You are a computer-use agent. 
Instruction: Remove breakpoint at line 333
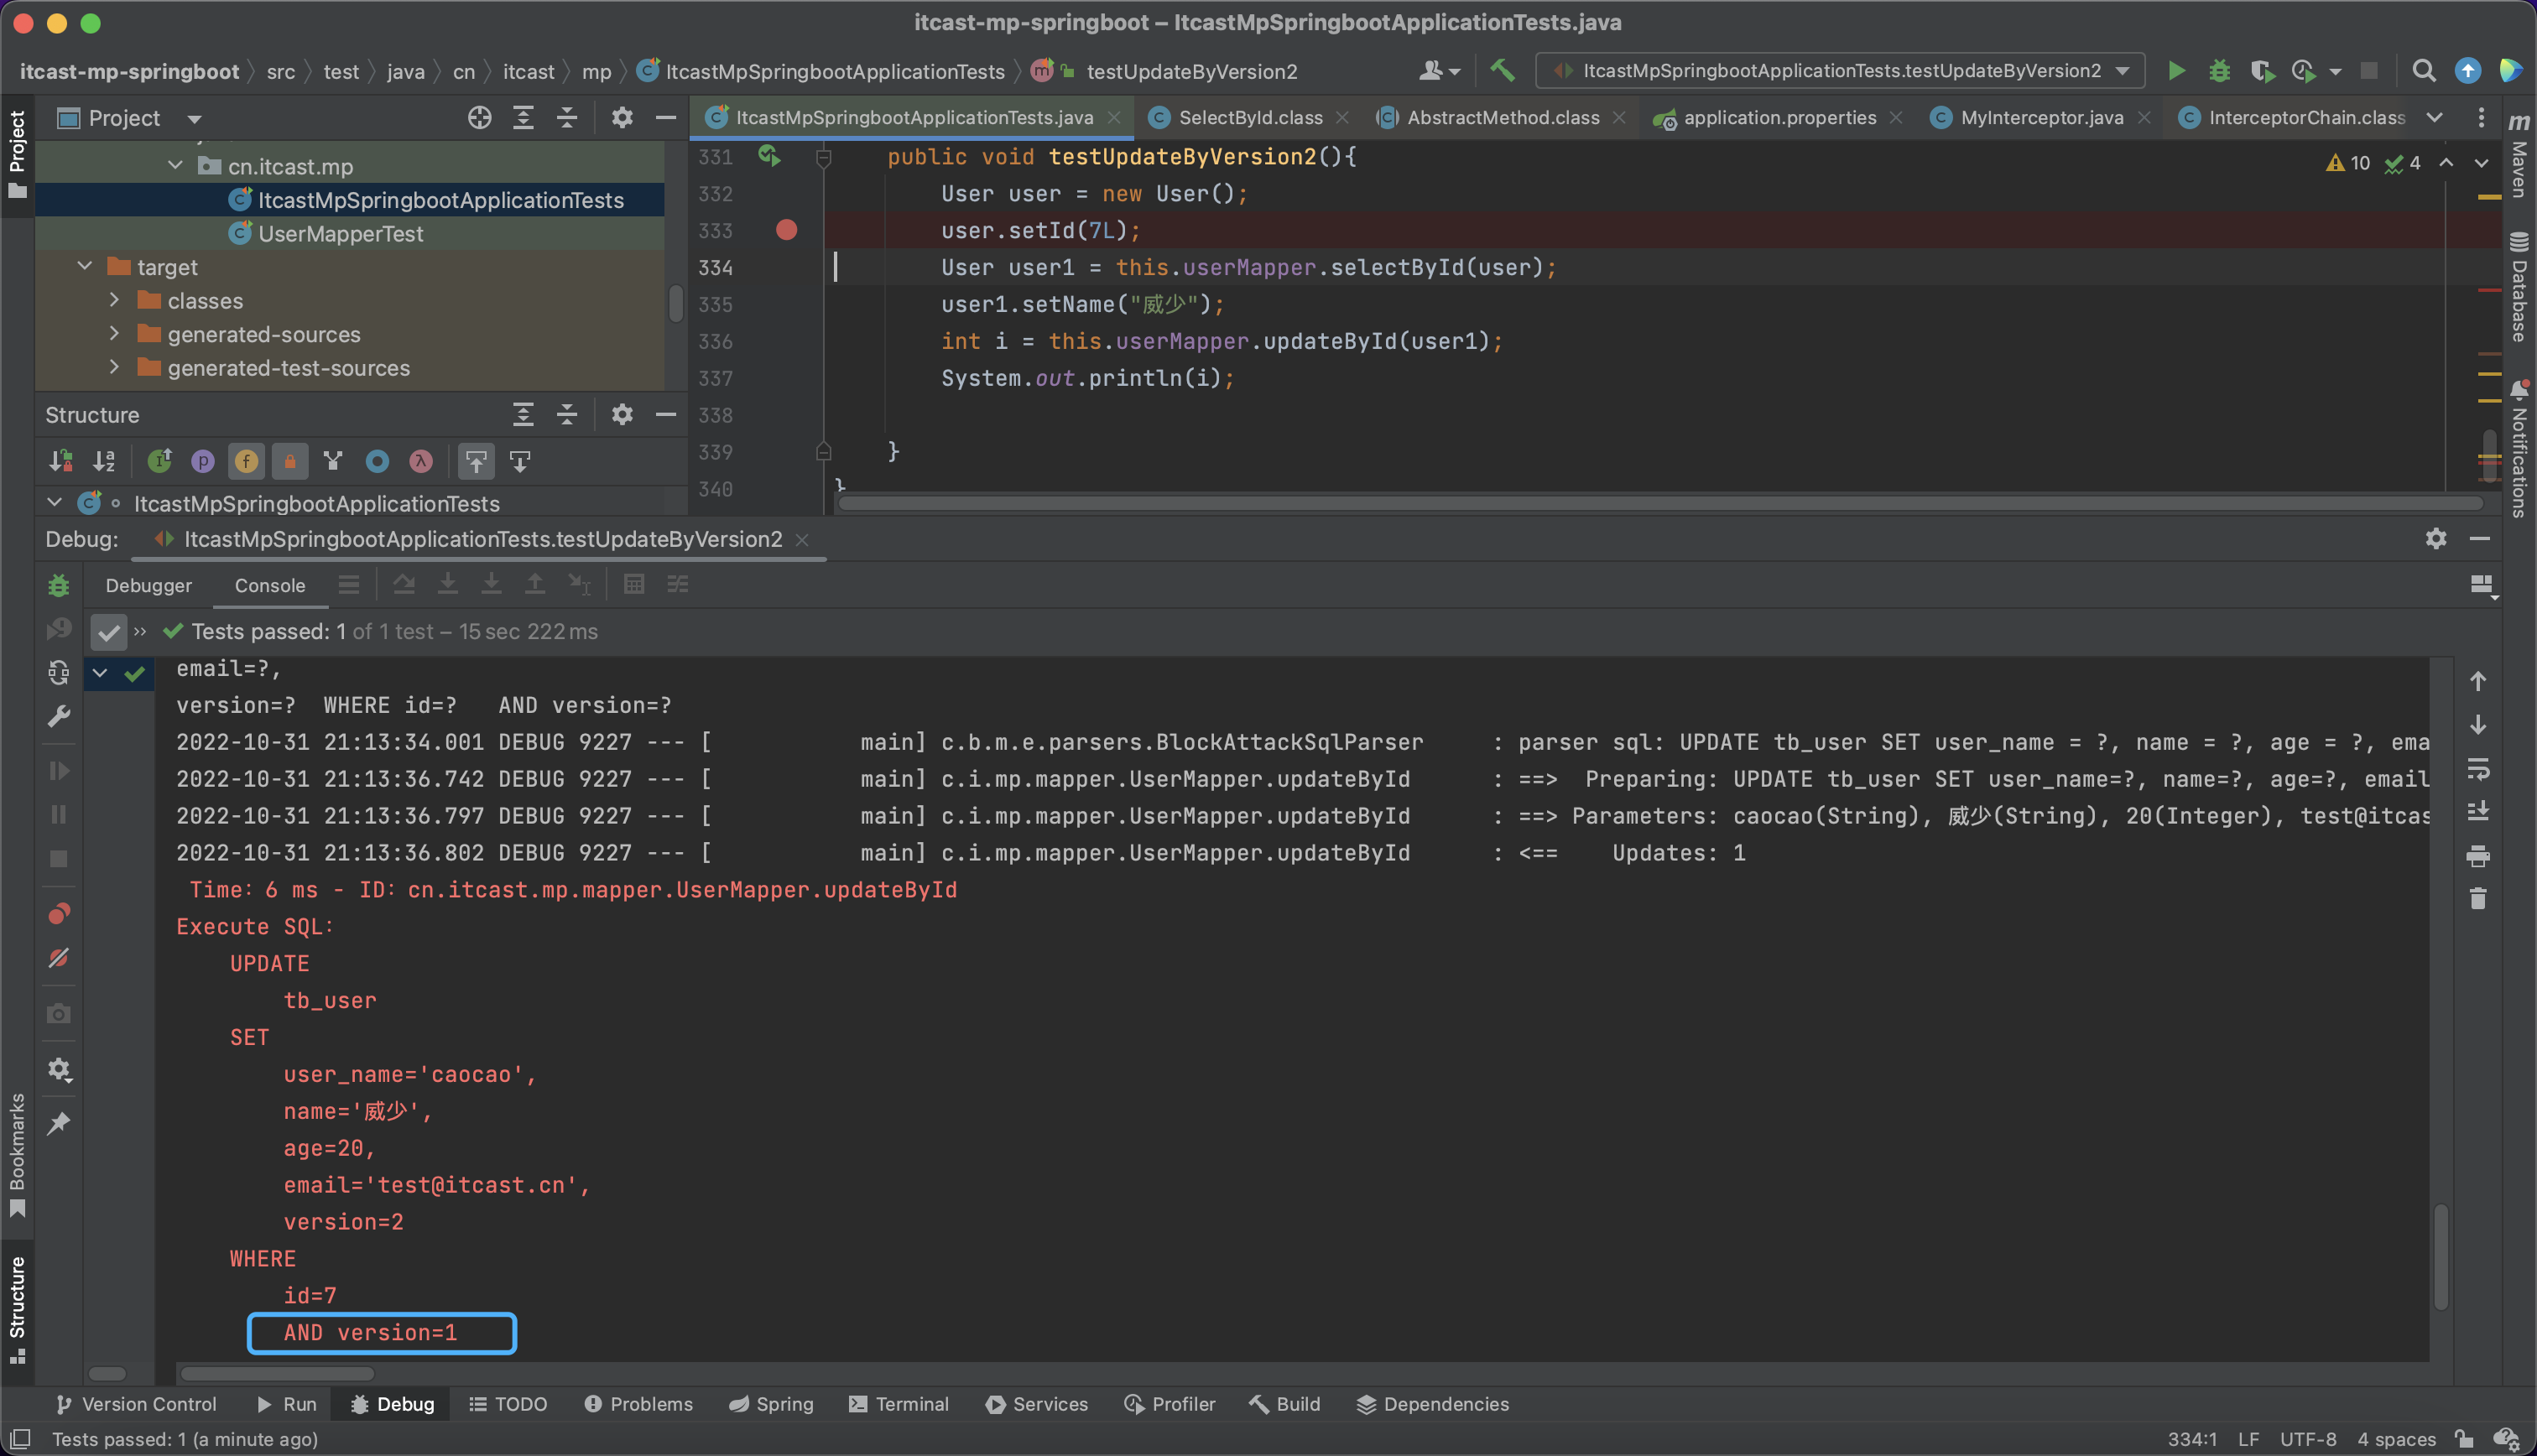(x=787, y=231)
